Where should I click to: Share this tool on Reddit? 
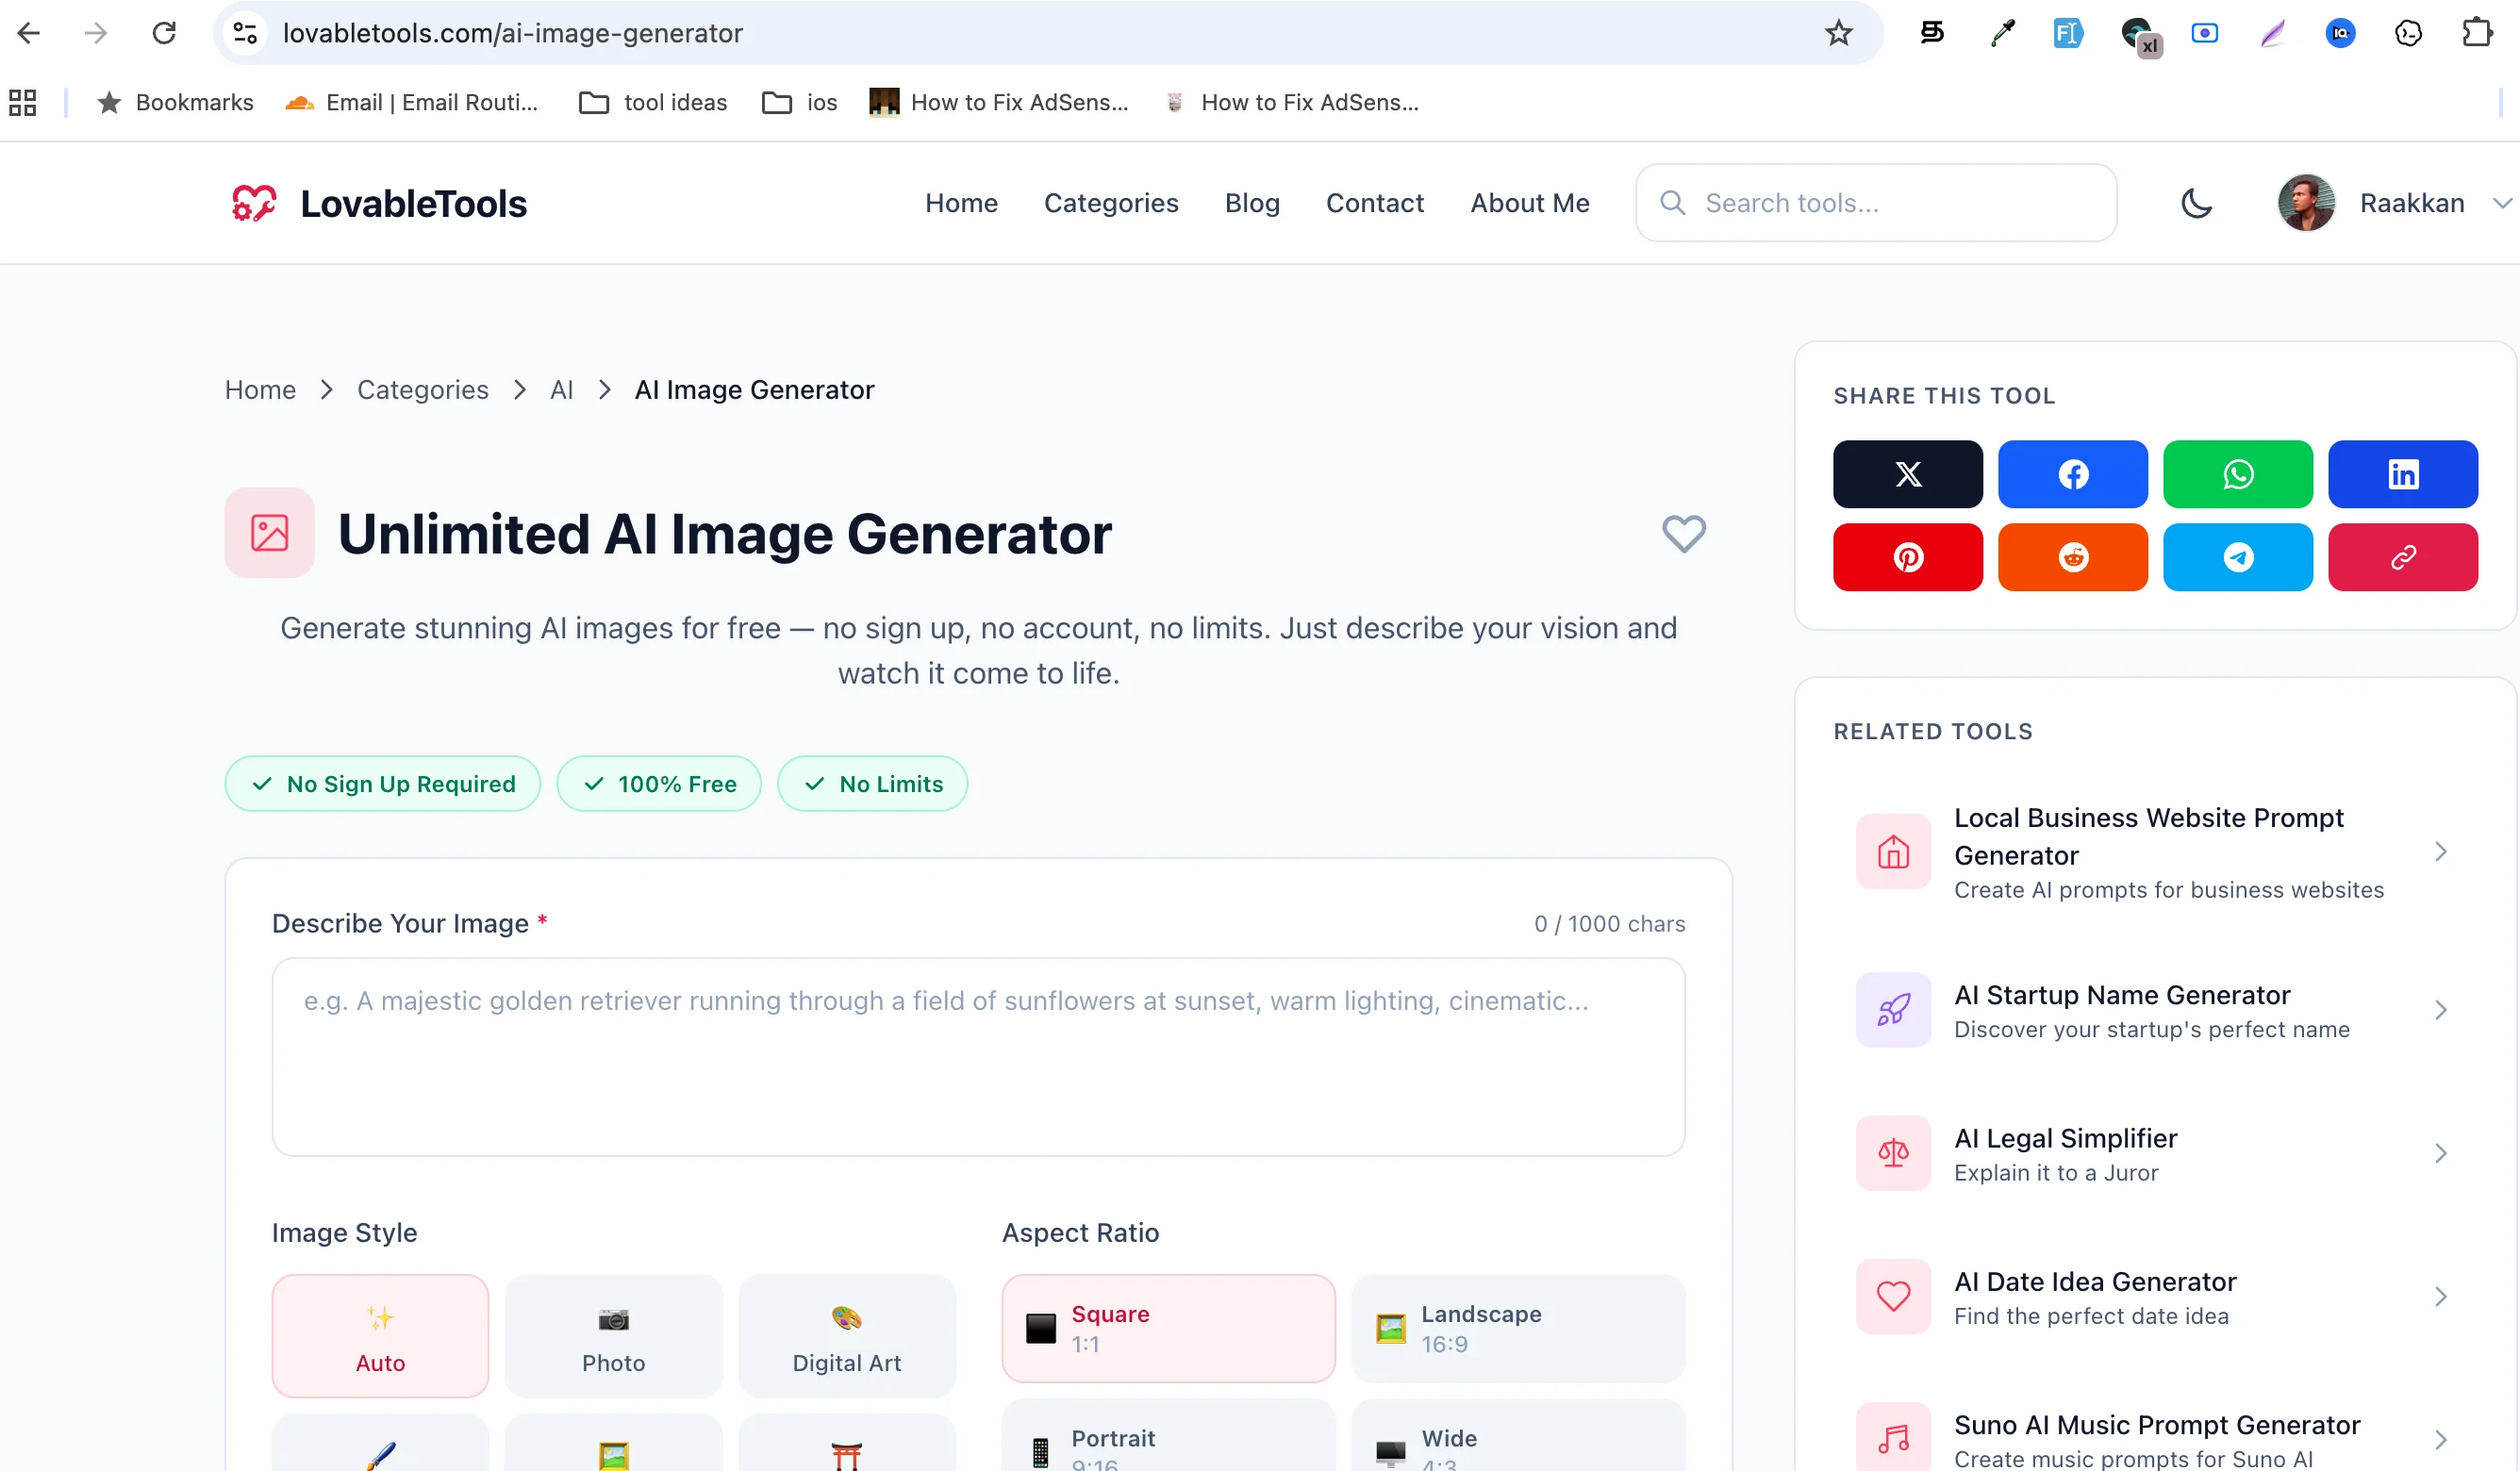pyautogui.click(x=2072, y=557)
